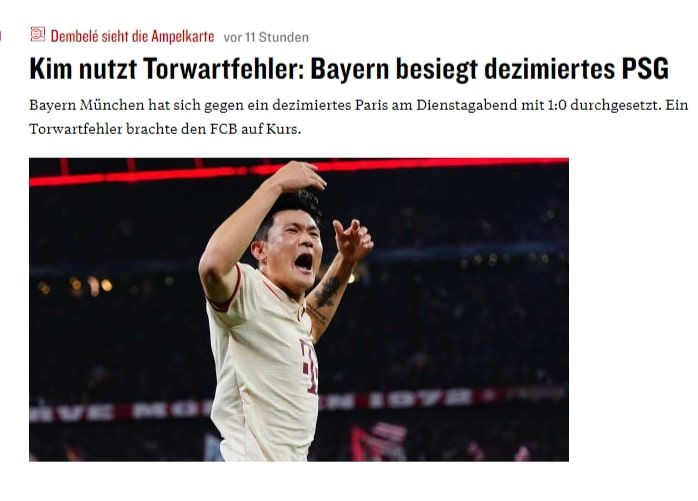This screenshot has height=501, width=698.
Task: Click the red mark at the left page edge
Action: [x=1, y=36]
